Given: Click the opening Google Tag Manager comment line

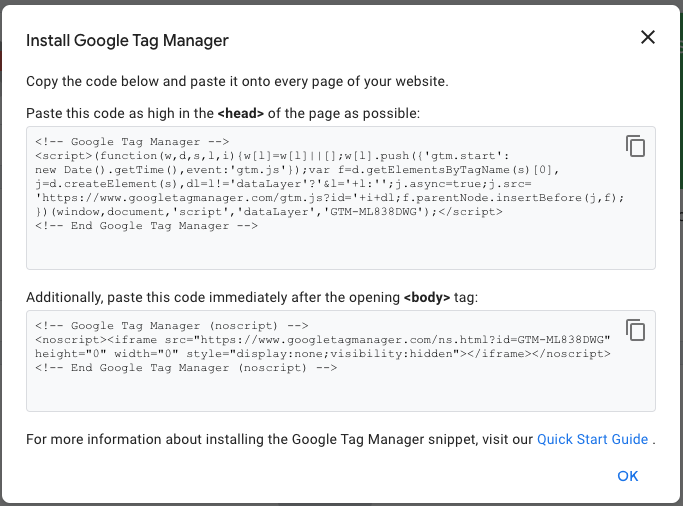Looking at the screenshot, I should (x=132, y=142).
